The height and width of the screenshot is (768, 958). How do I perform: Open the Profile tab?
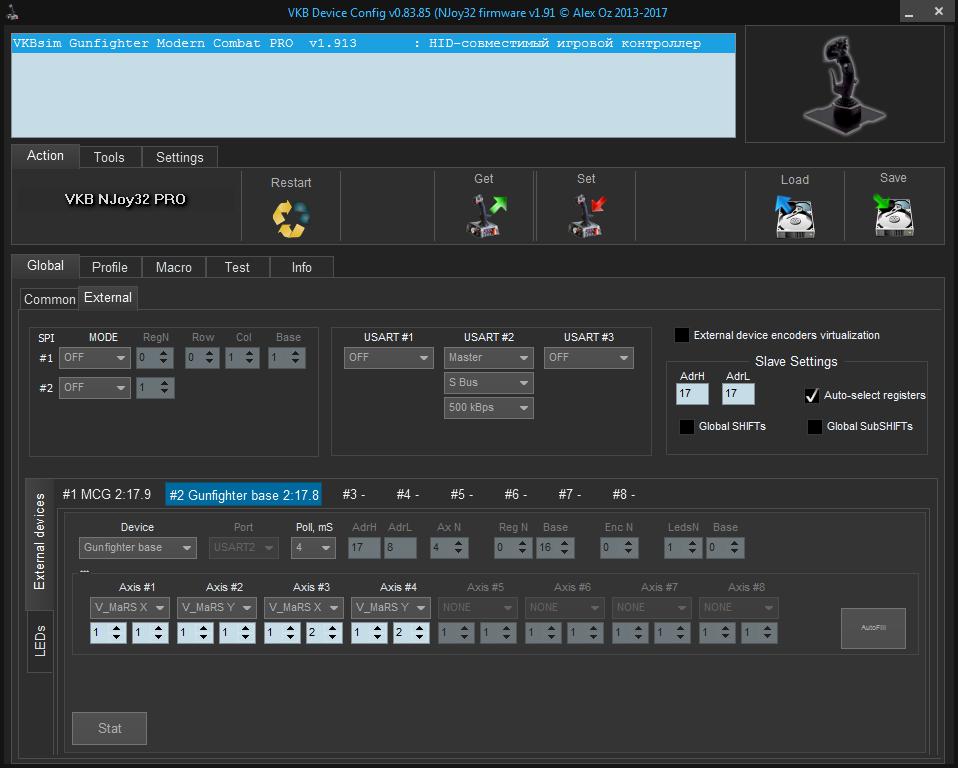pyautogui.click(x=110, y=267)
